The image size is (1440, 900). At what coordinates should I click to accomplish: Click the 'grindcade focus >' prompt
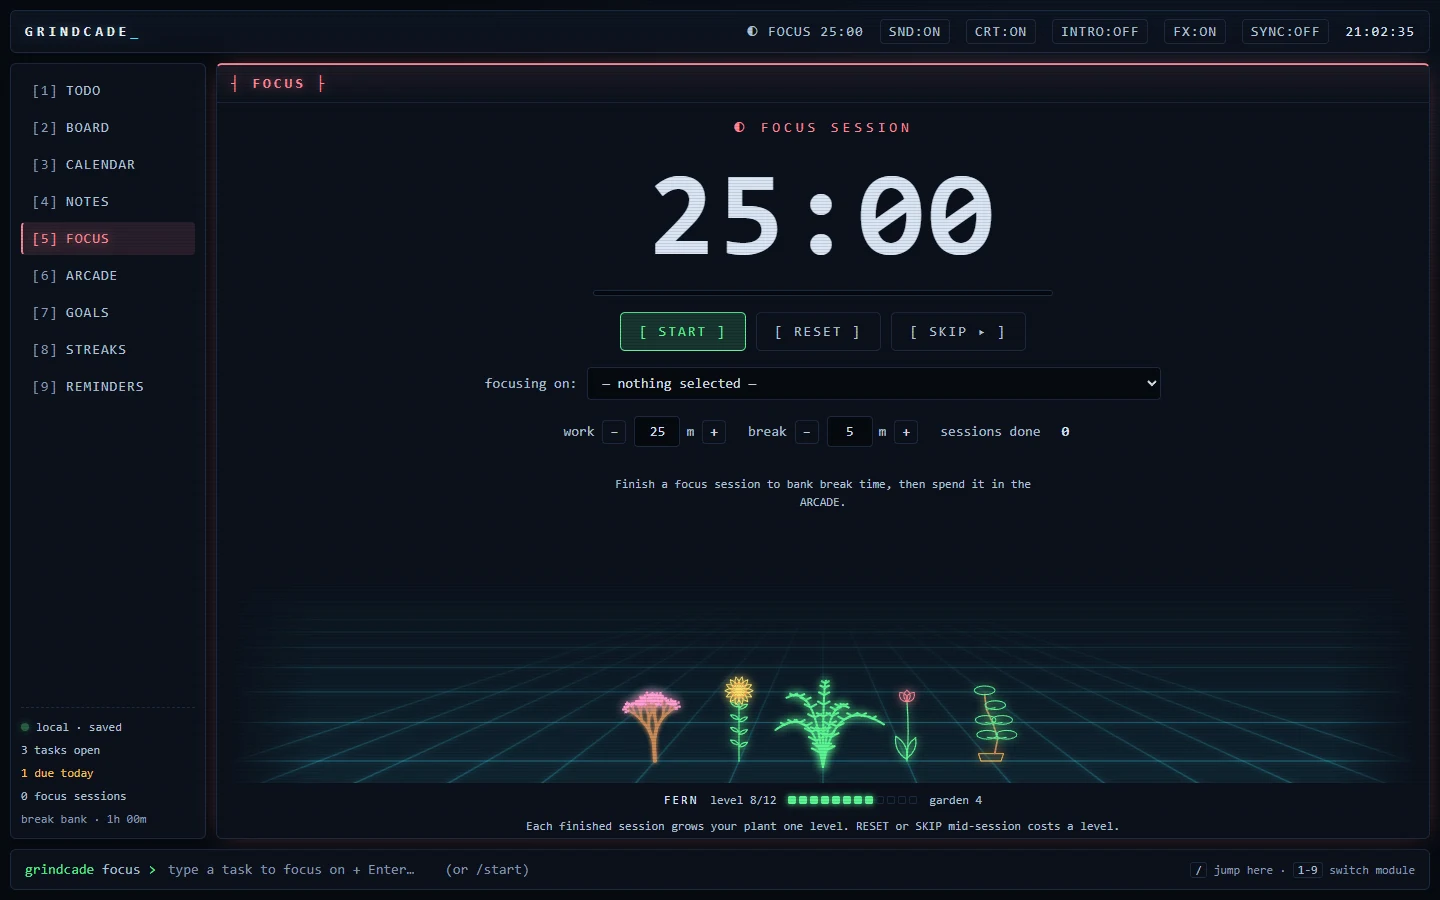pos(90,870)
